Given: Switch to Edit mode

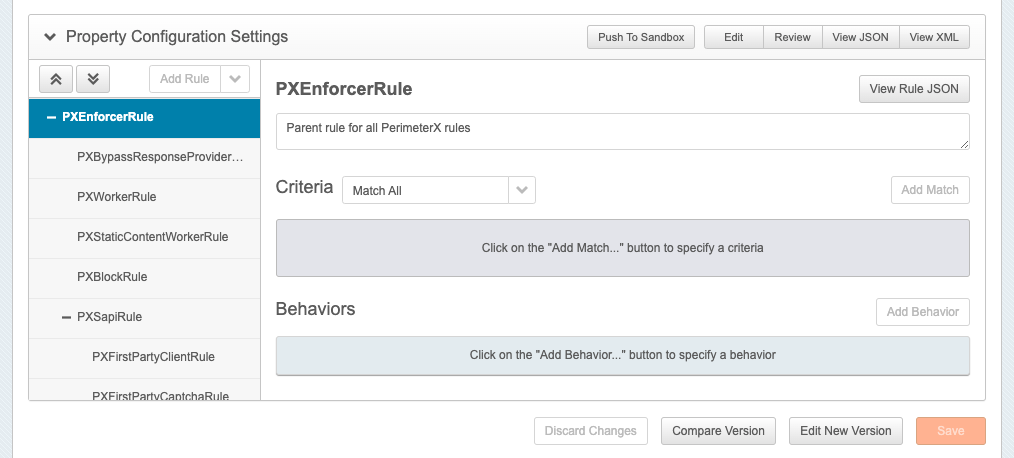Looking at the screenshot, I should [x=733, y=37].
